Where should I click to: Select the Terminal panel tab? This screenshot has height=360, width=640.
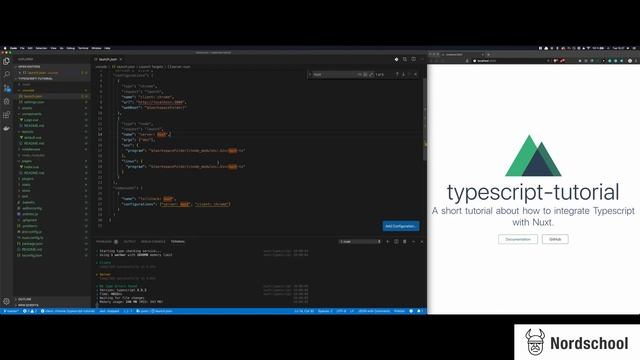click(x=178, y=242)
